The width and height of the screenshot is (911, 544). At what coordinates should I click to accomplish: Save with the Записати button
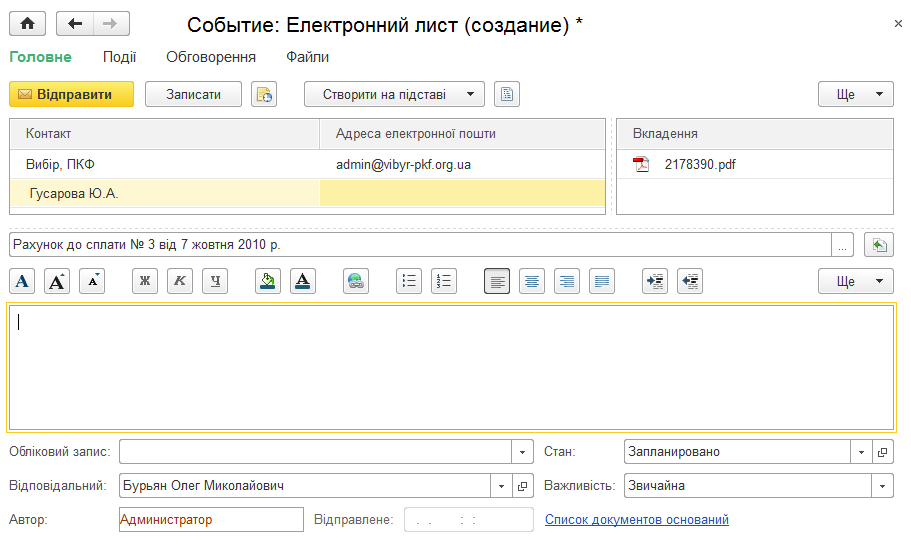tap(193, 94)
